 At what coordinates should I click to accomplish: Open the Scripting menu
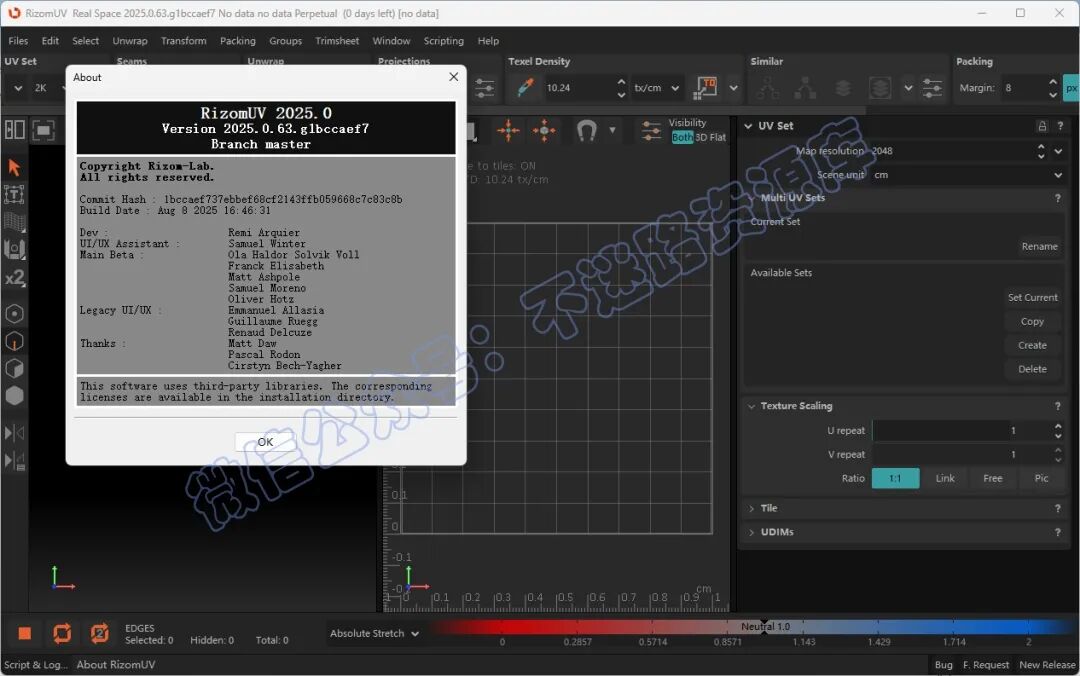(x=444, y=41)
